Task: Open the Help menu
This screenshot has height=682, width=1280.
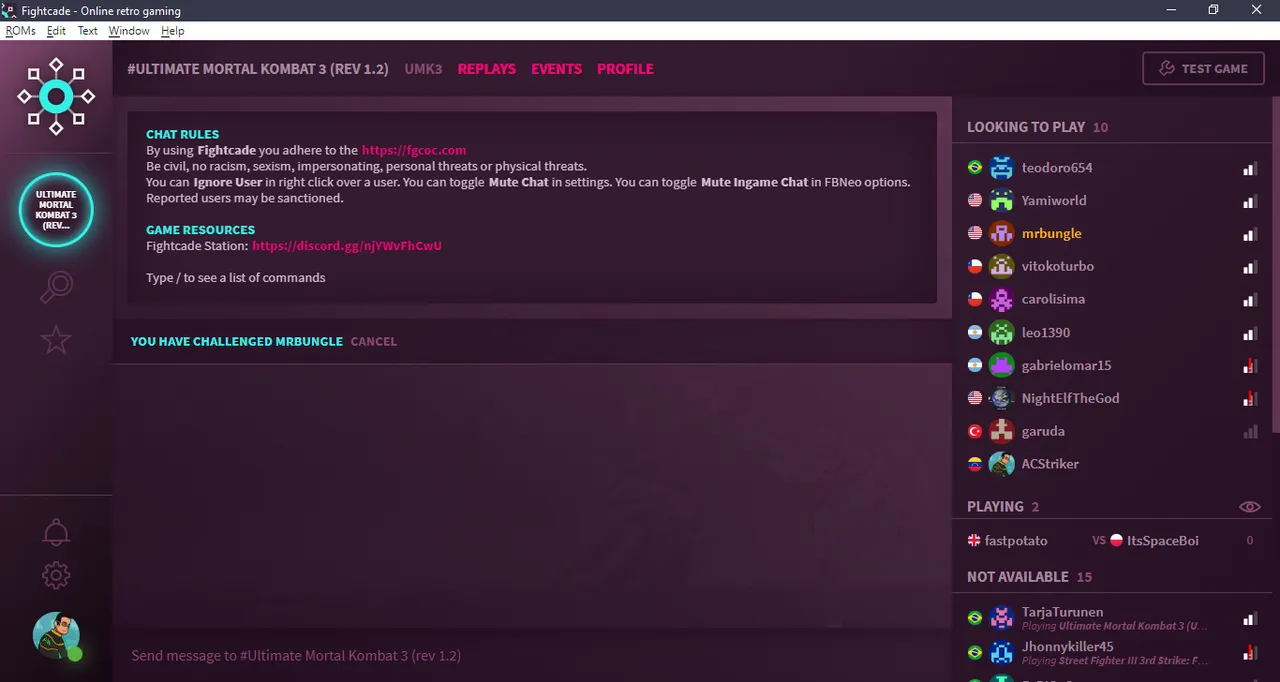Action: click(173, 31)
